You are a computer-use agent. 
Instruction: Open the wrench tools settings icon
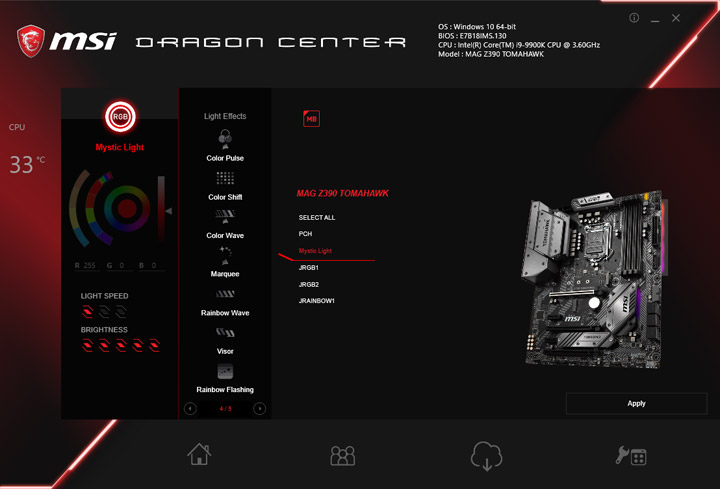(631, 456)
